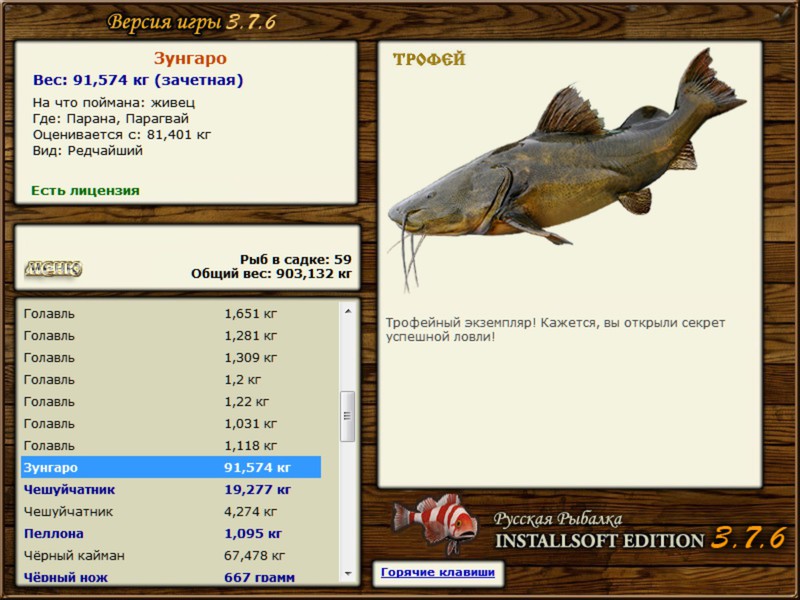Image resolution: width=800 pixels, height=600 pixels.
Task: Select Пеллона 1,095 кг entry
Action: pos(171,534)
